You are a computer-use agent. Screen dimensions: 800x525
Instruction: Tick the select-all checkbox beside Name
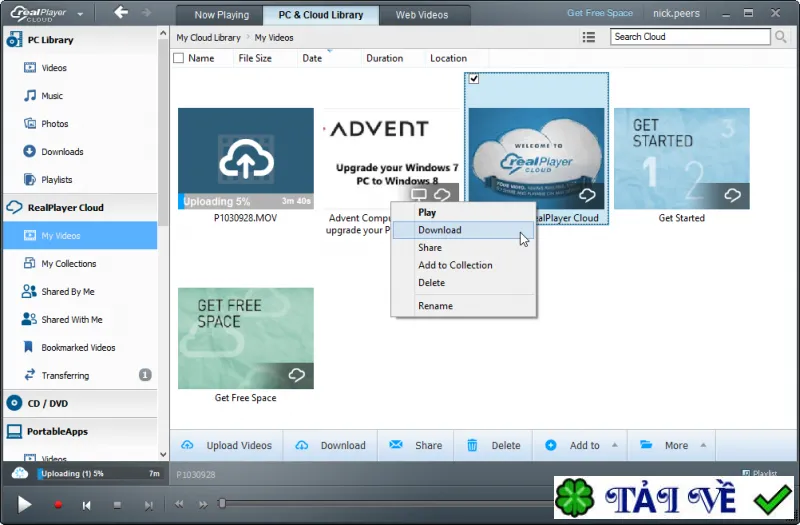179,58
